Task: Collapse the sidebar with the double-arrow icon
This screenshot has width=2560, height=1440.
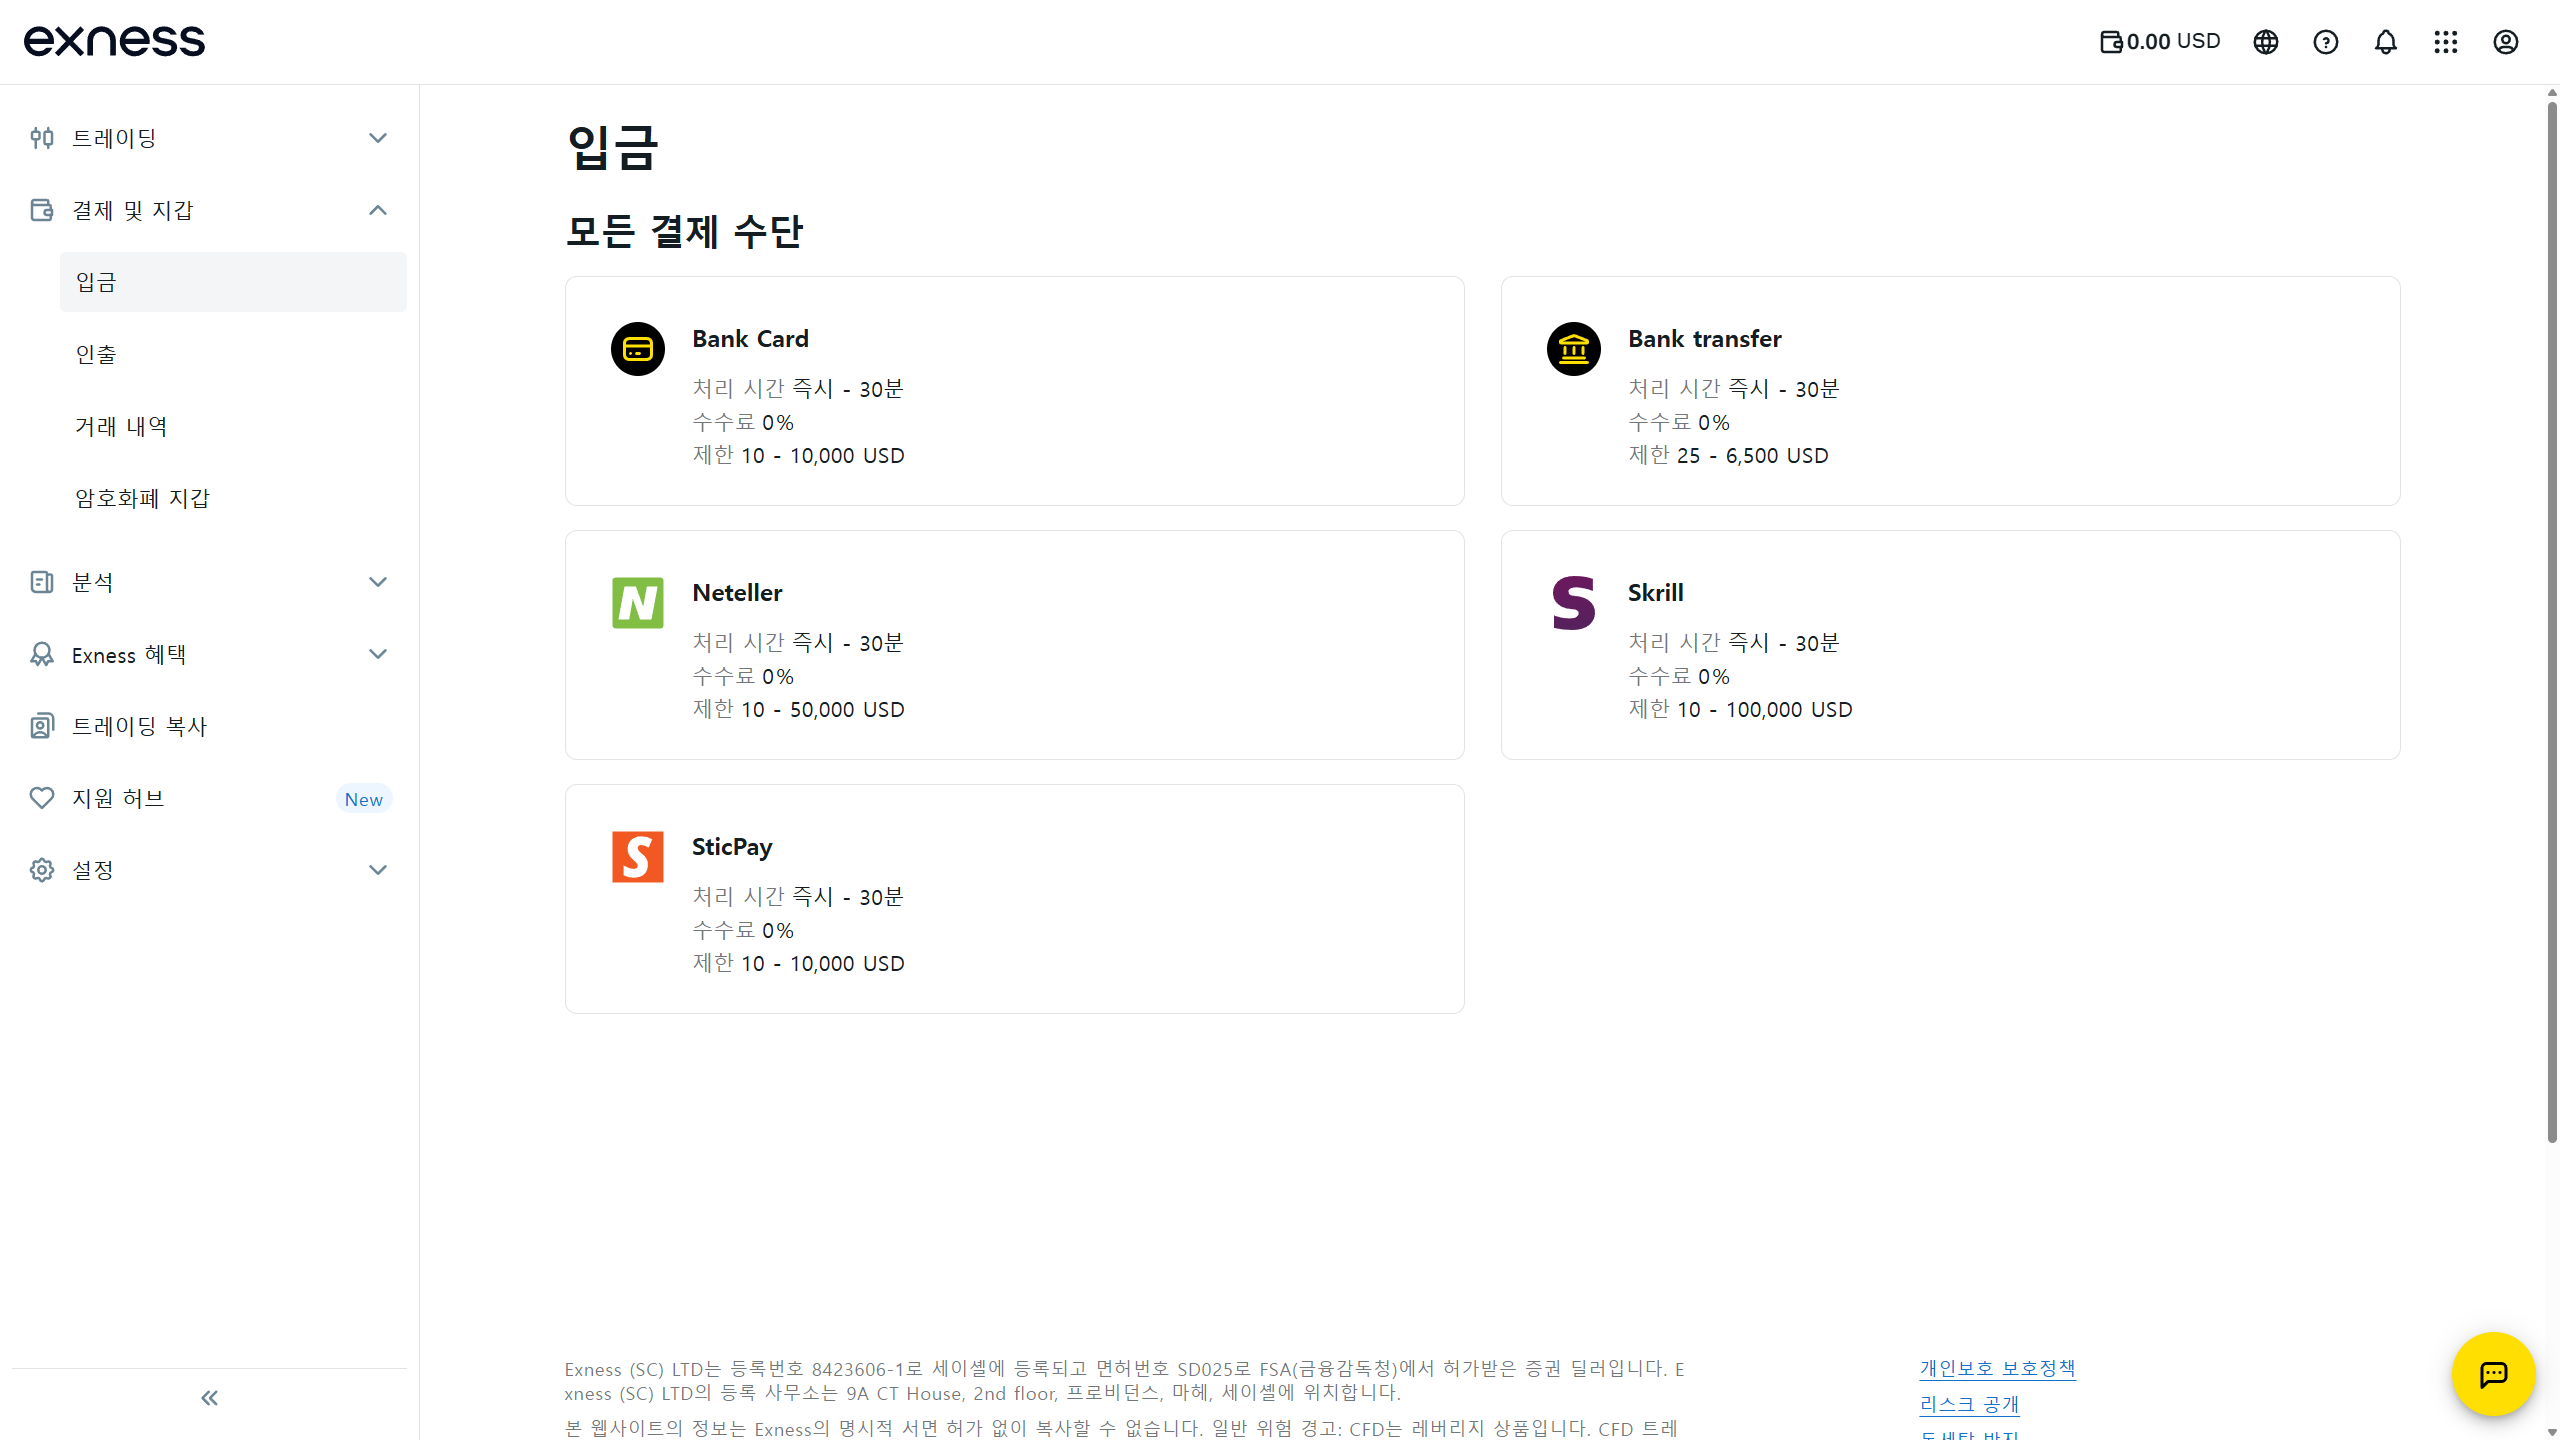Action: point(209,1398)
